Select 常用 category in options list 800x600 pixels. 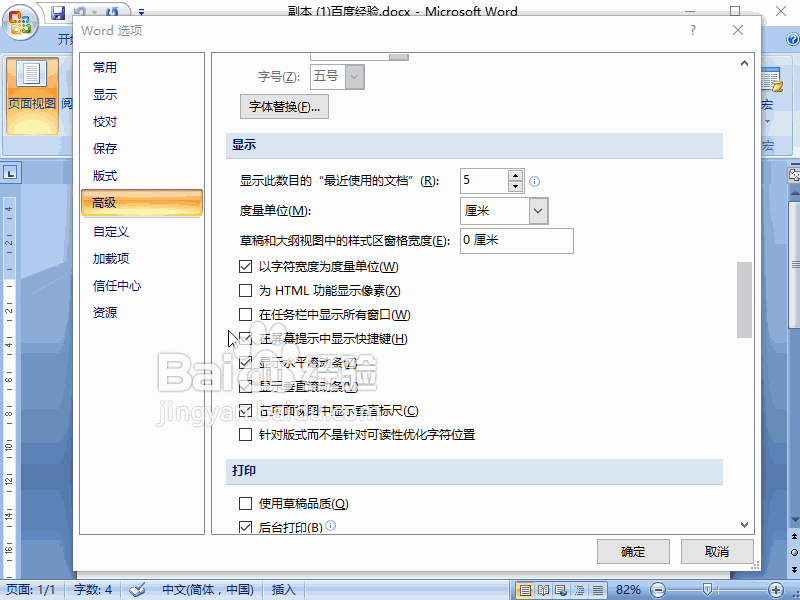point(105,67)
